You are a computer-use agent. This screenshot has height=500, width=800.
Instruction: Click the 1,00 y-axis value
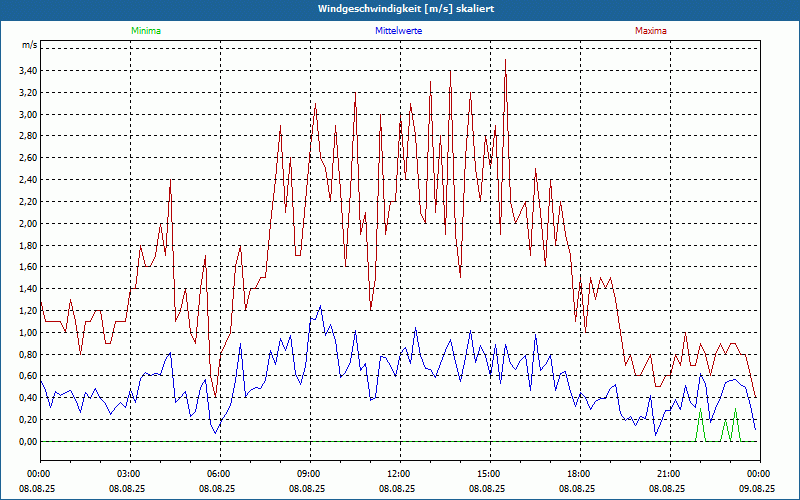pos(28,333)
